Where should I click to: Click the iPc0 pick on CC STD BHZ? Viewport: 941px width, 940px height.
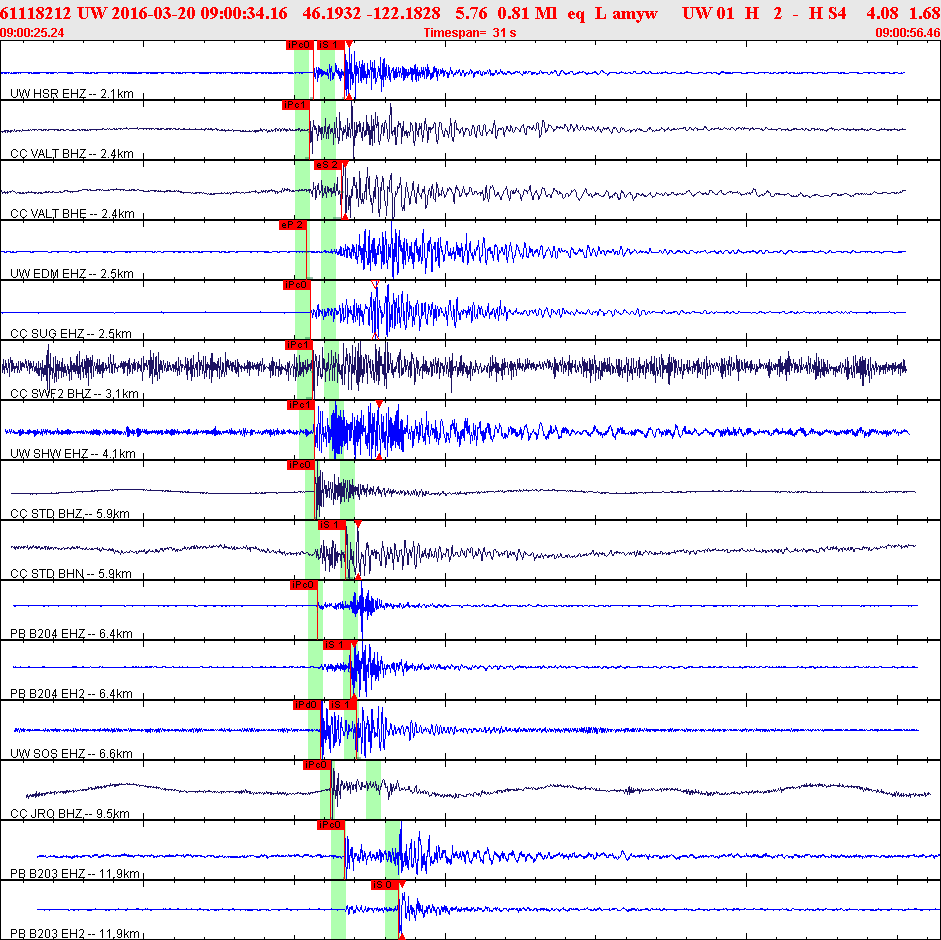[300, 465]
